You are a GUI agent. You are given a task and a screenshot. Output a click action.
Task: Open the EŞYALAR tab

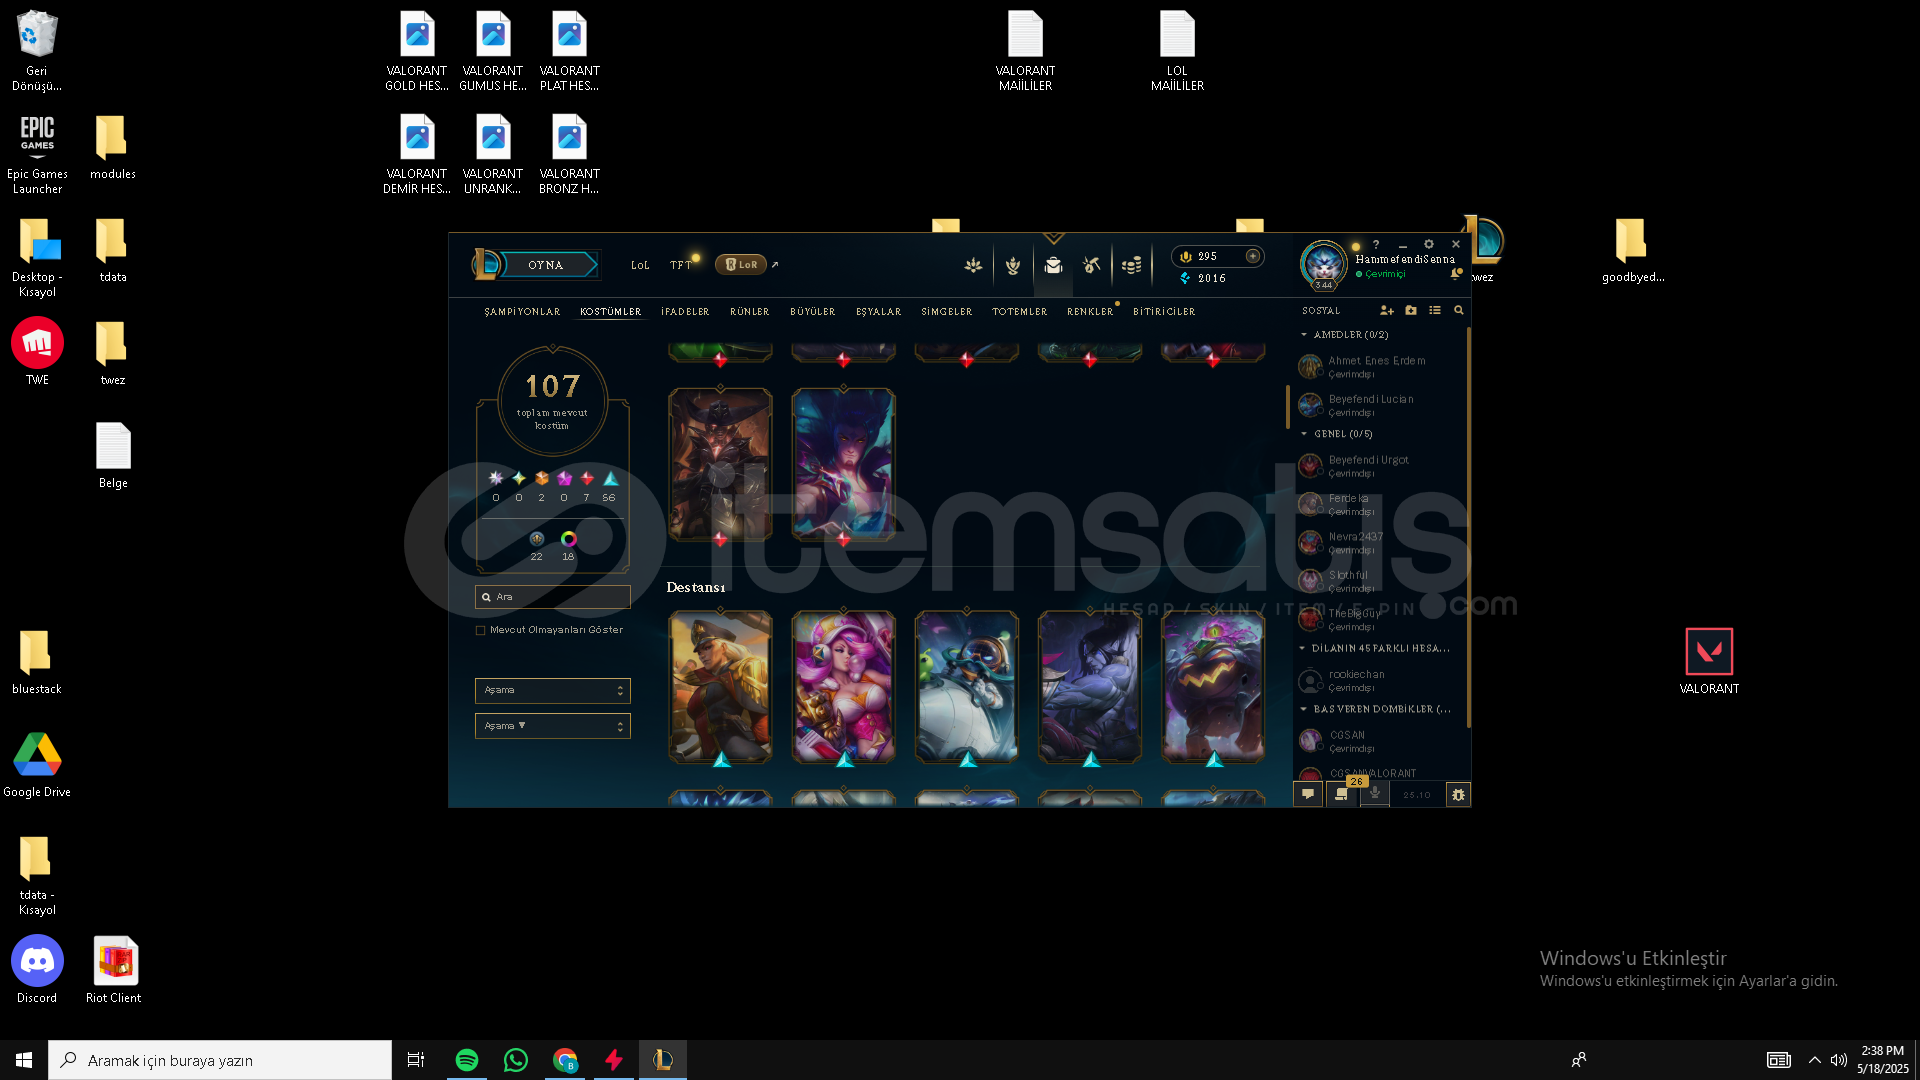pos(879,312)
